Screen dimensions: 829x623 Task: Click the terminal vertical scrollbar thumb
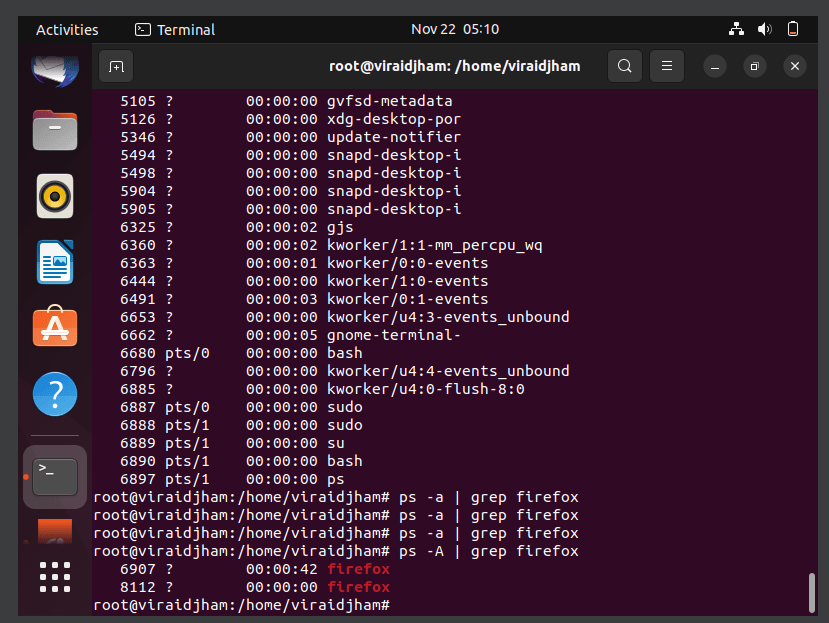click(x=812, y=592)
